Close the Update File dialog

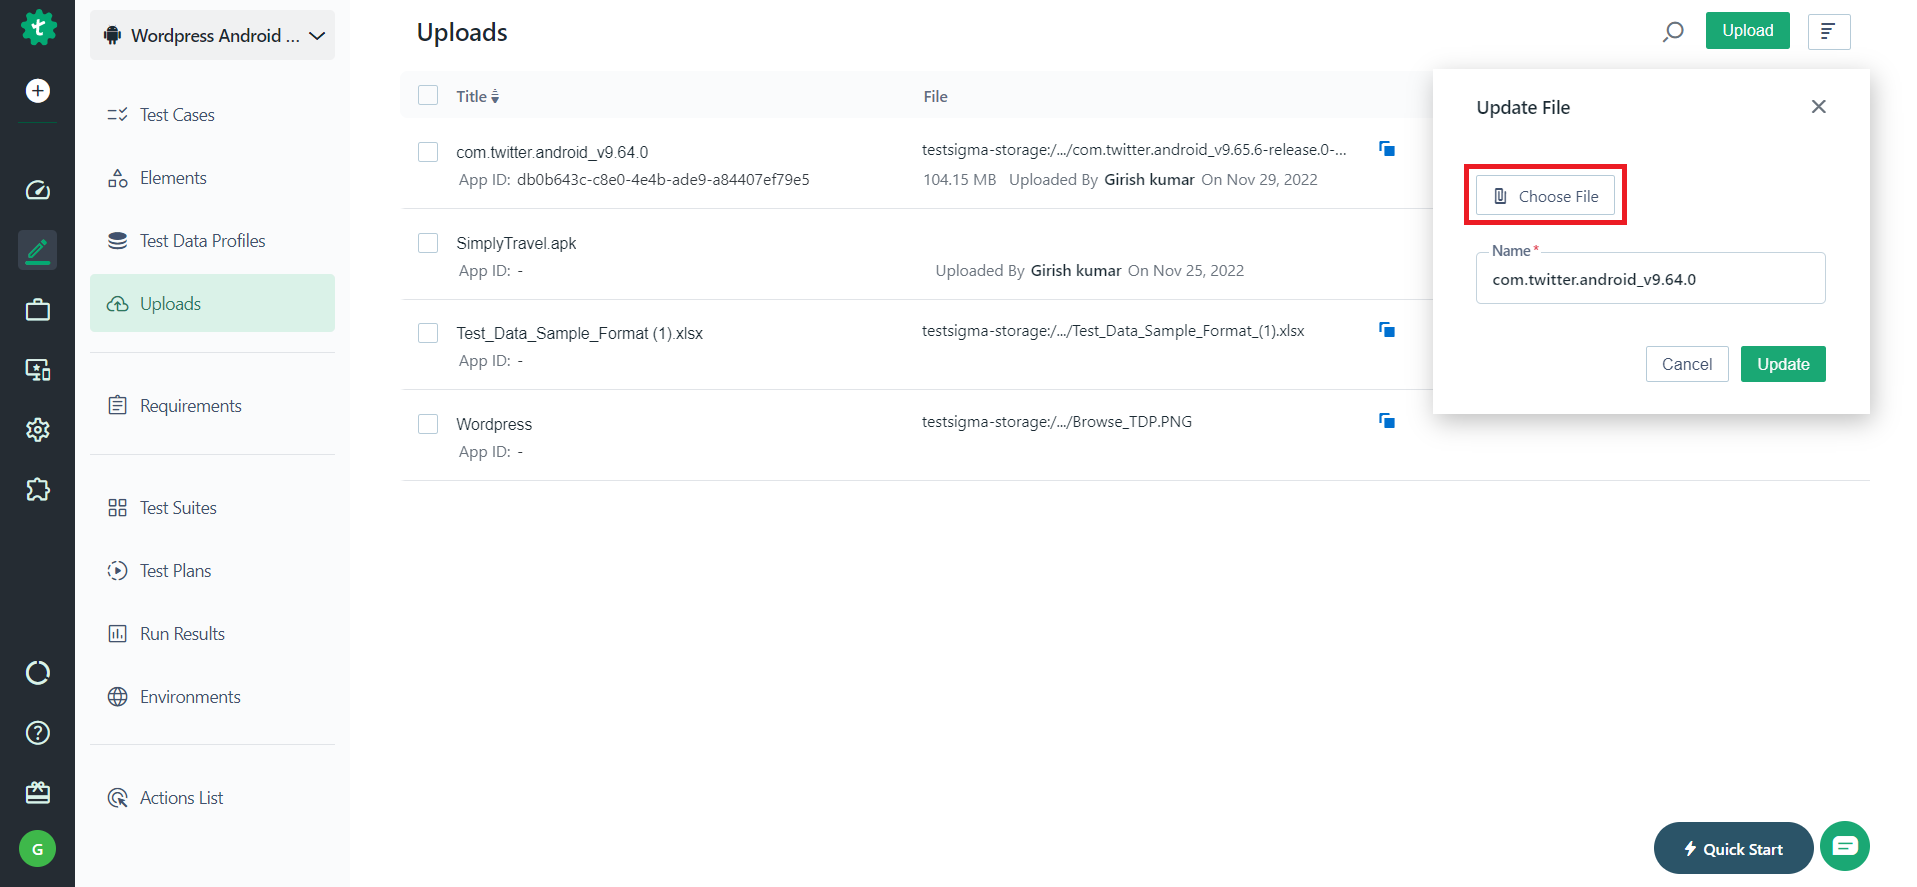pyautogui.click(x=1819, y=107)
